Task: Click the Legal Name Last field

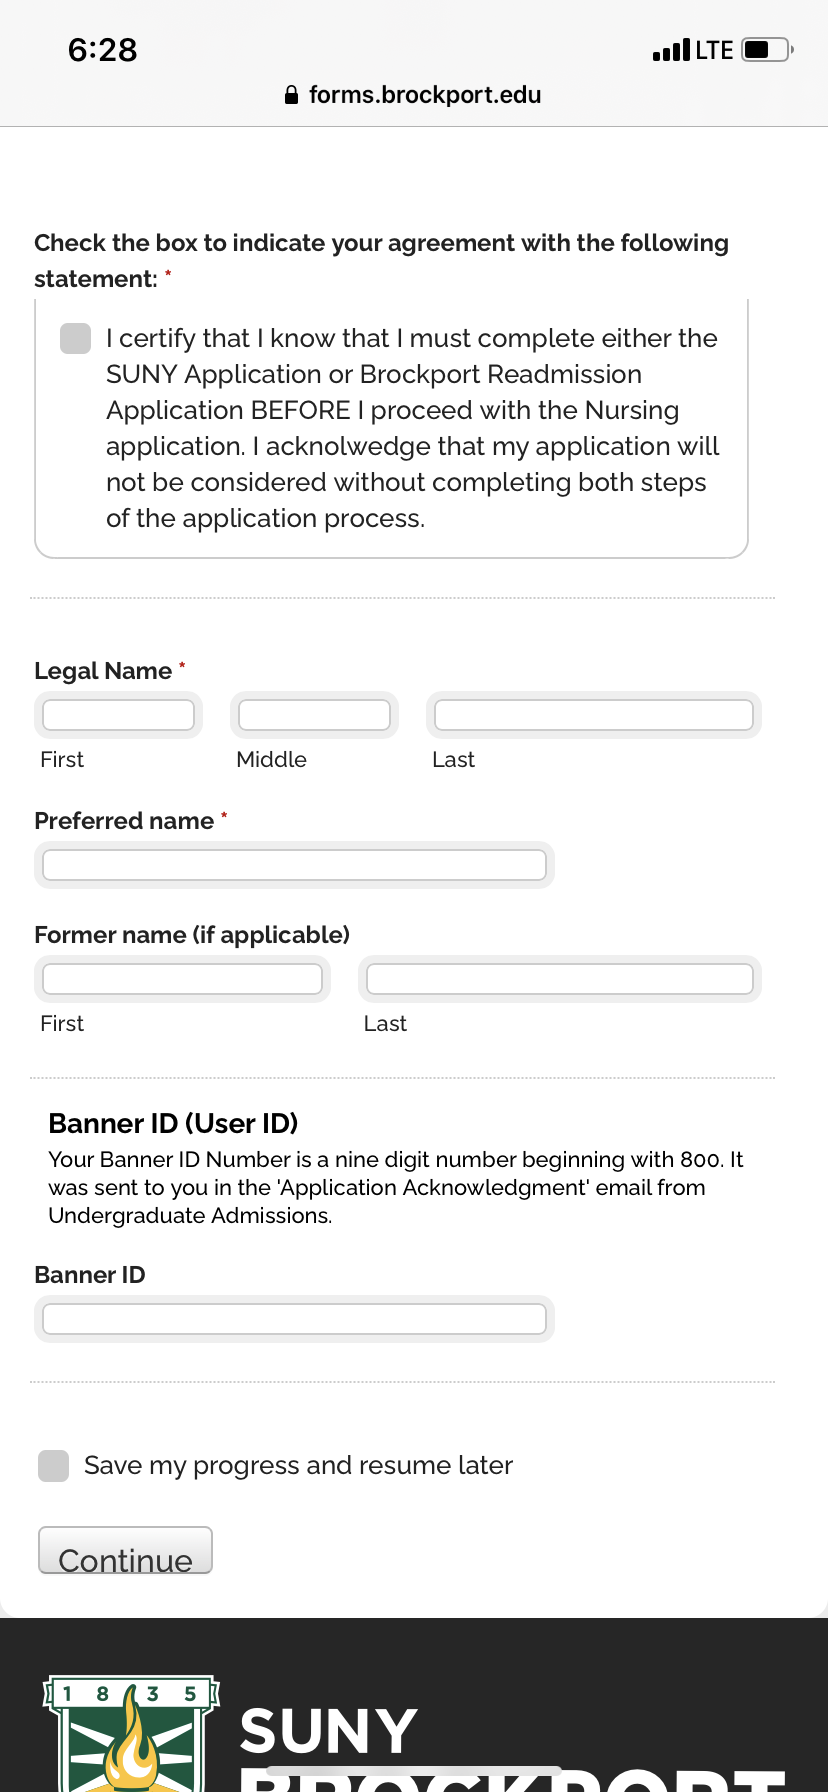Action: (594, 715)
